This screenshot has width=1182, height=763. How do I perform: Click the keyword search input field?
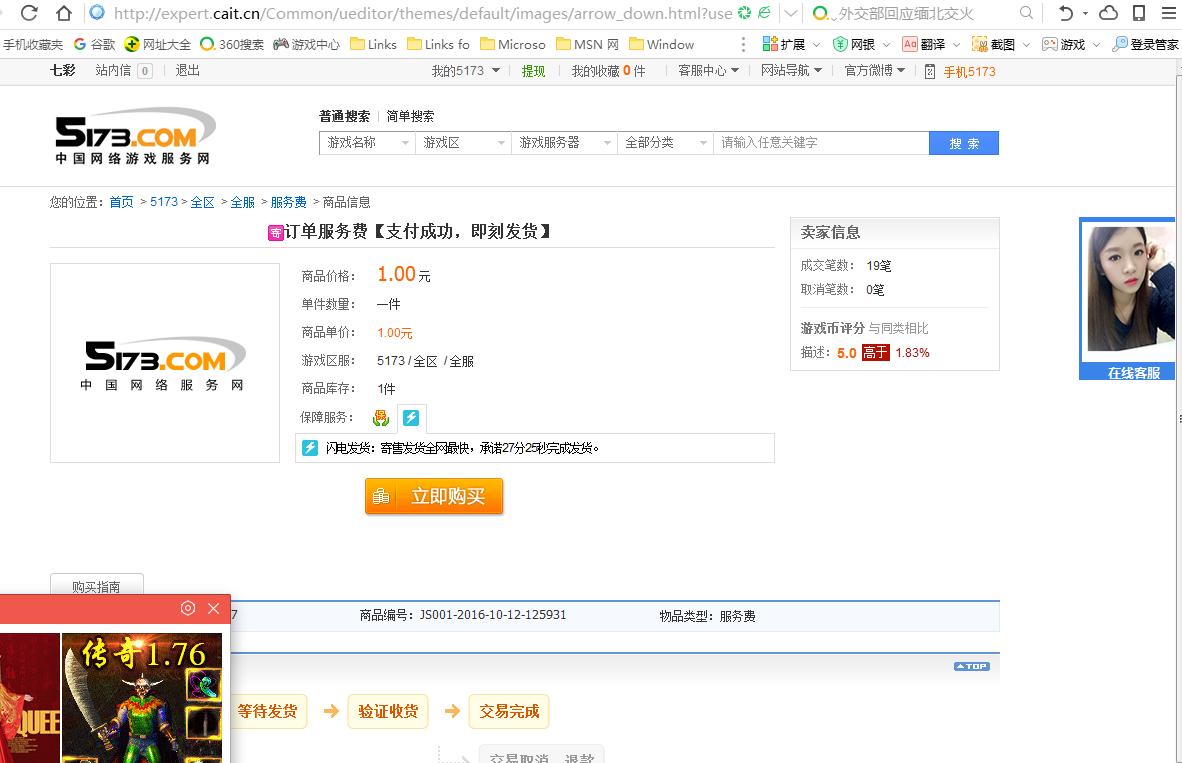click(822, 143)
